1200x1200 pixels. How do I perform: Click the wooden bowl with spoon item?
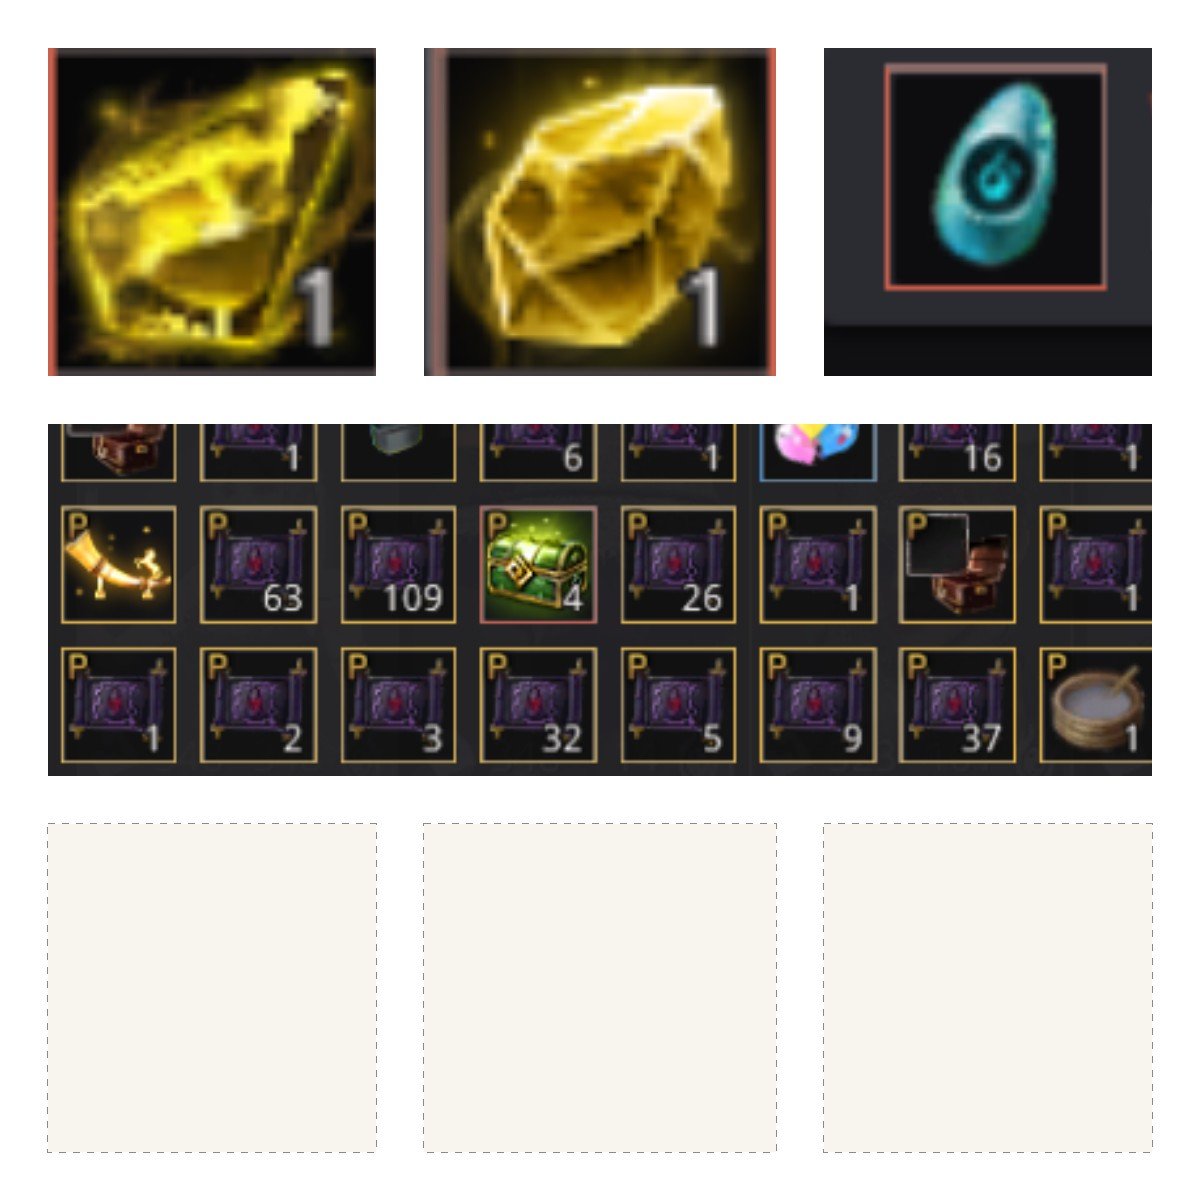coord(1096,706)
